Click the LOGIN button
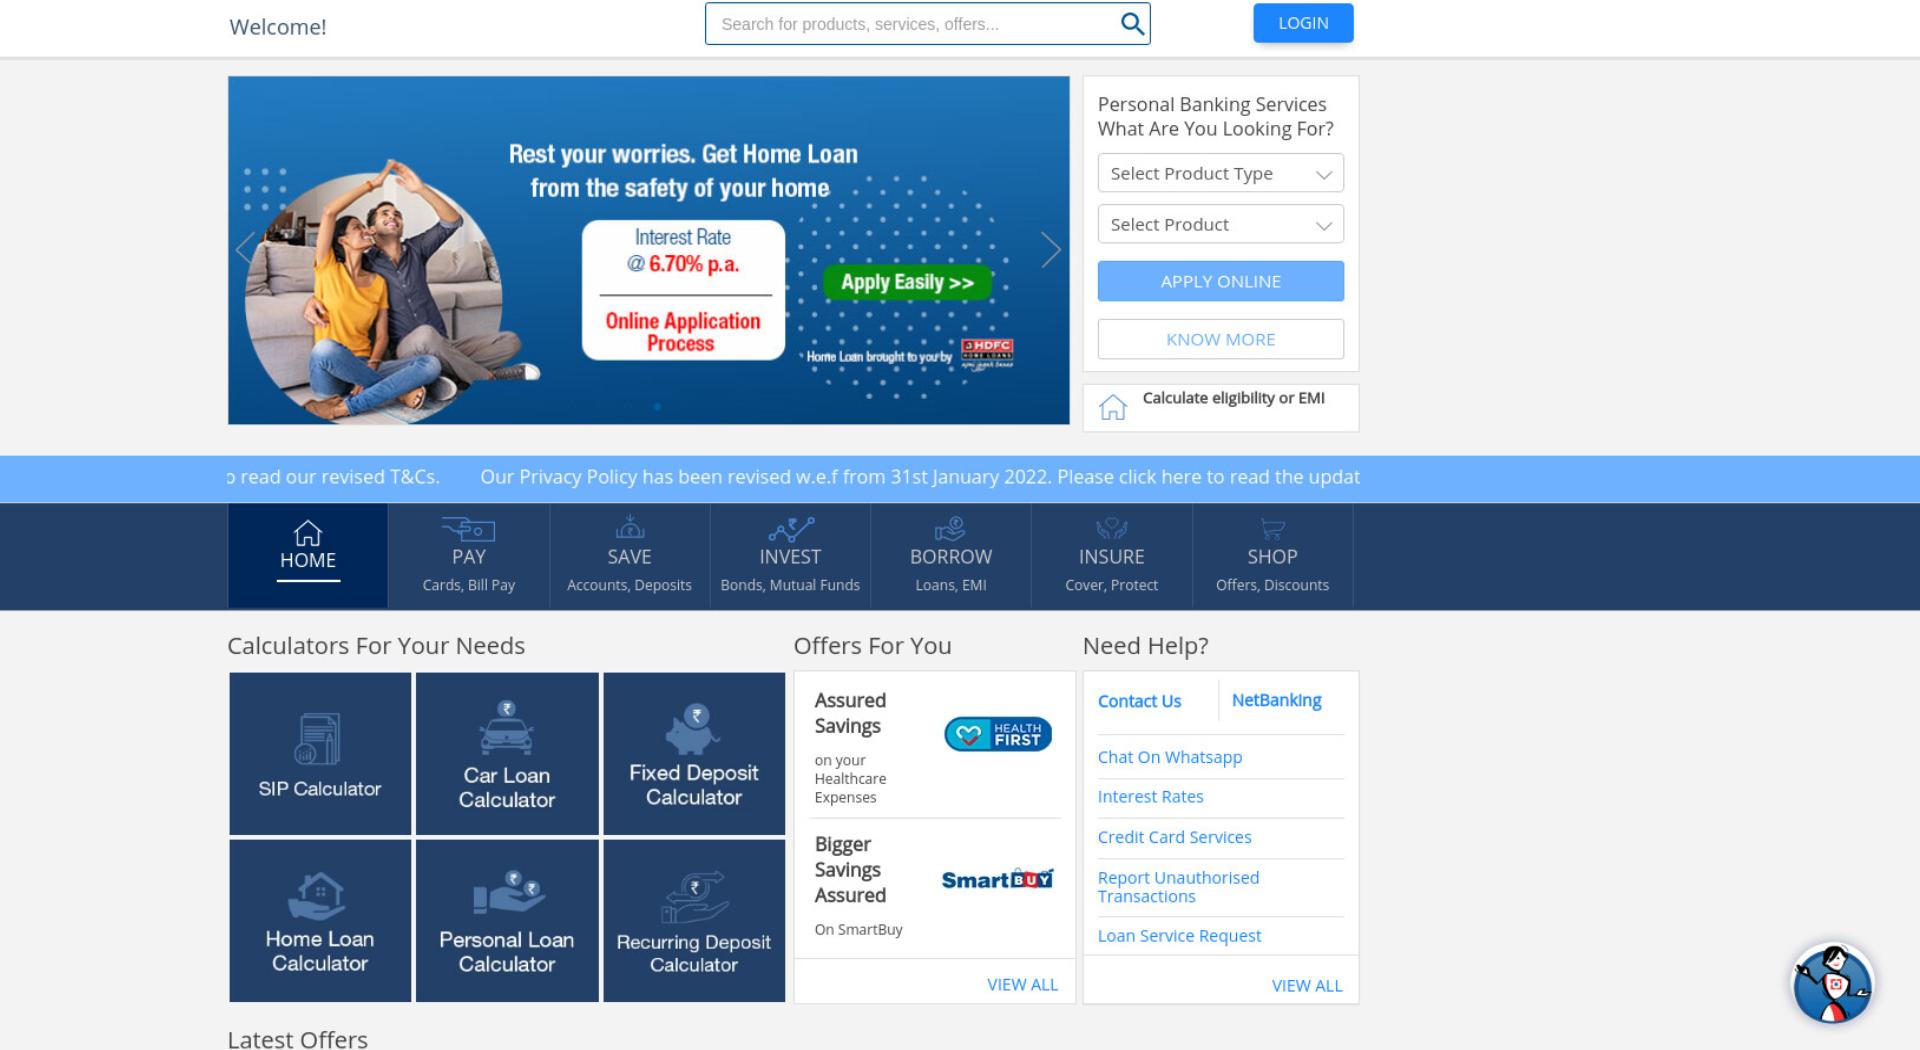This screenshot has height=1050, width=1920. click(x=1303, y=23)
